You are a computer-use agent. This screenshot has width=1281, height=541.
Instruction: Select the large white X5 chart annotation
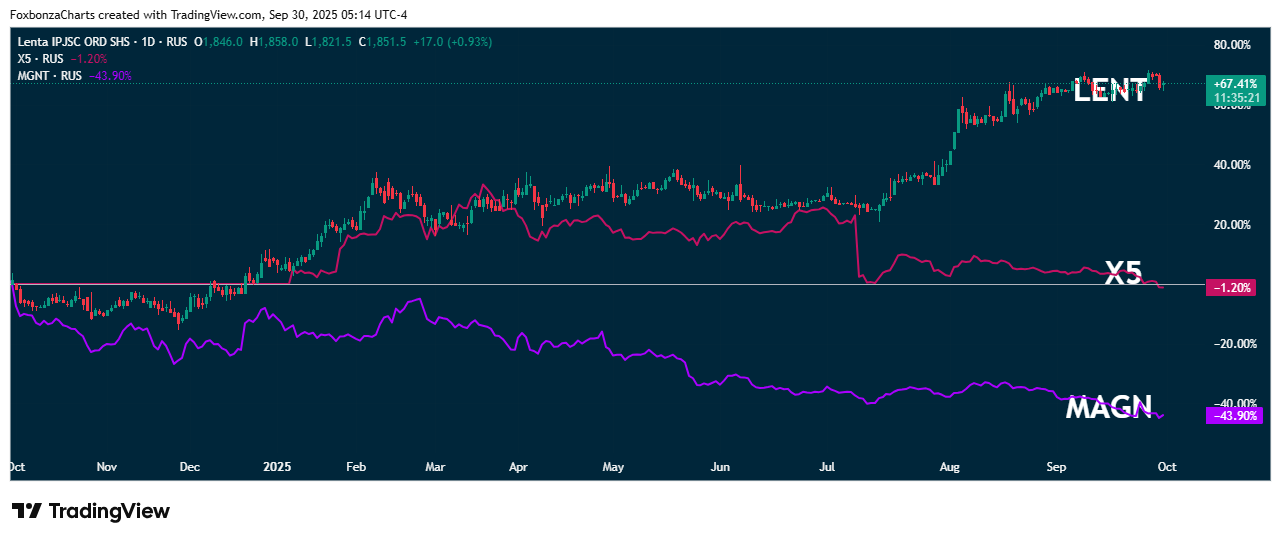(x=1123, y=273)
